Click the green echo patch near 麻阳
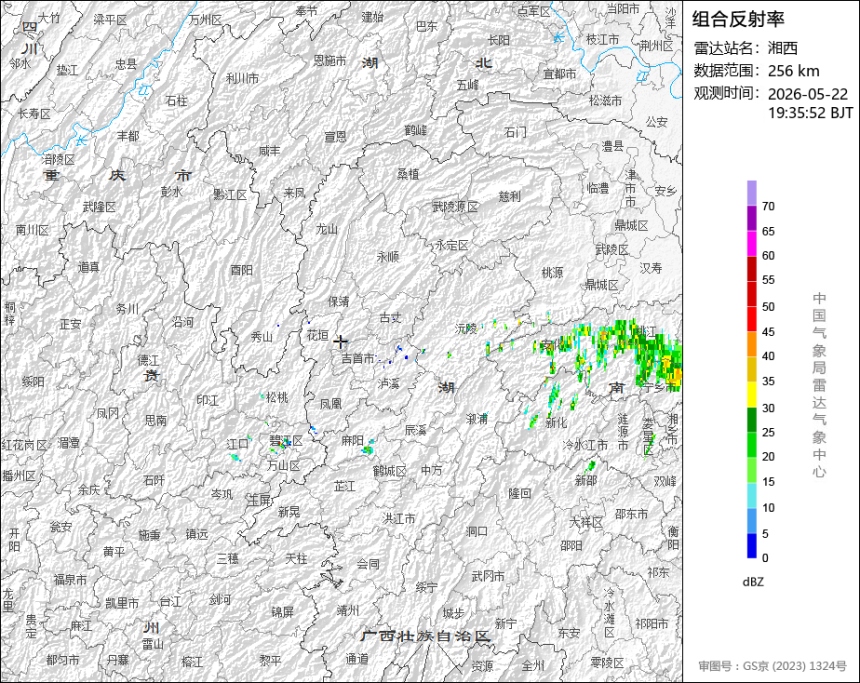Viewport: 860px width, 683px height. click(367, 450)
